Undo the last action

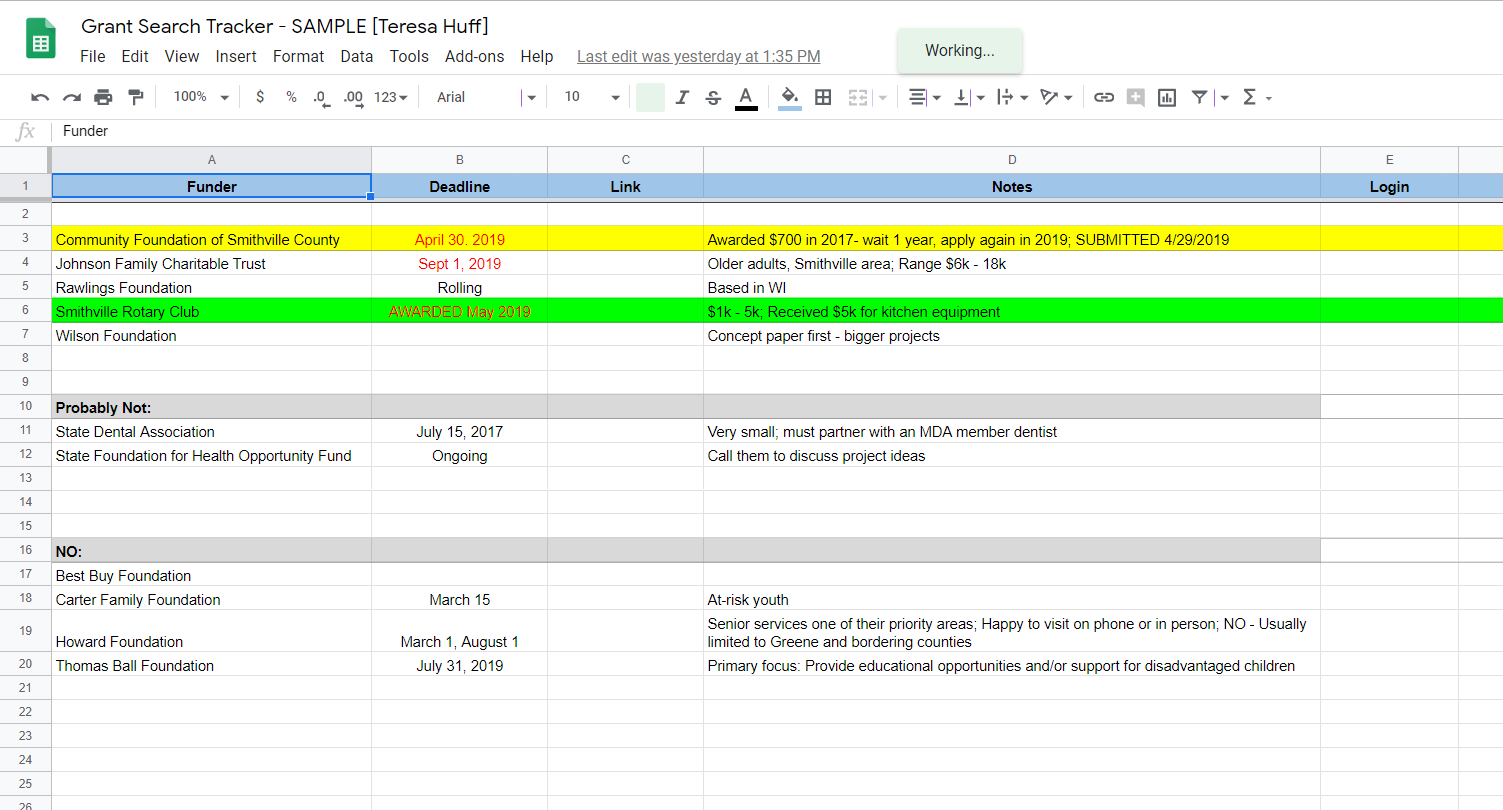(40, 97)
